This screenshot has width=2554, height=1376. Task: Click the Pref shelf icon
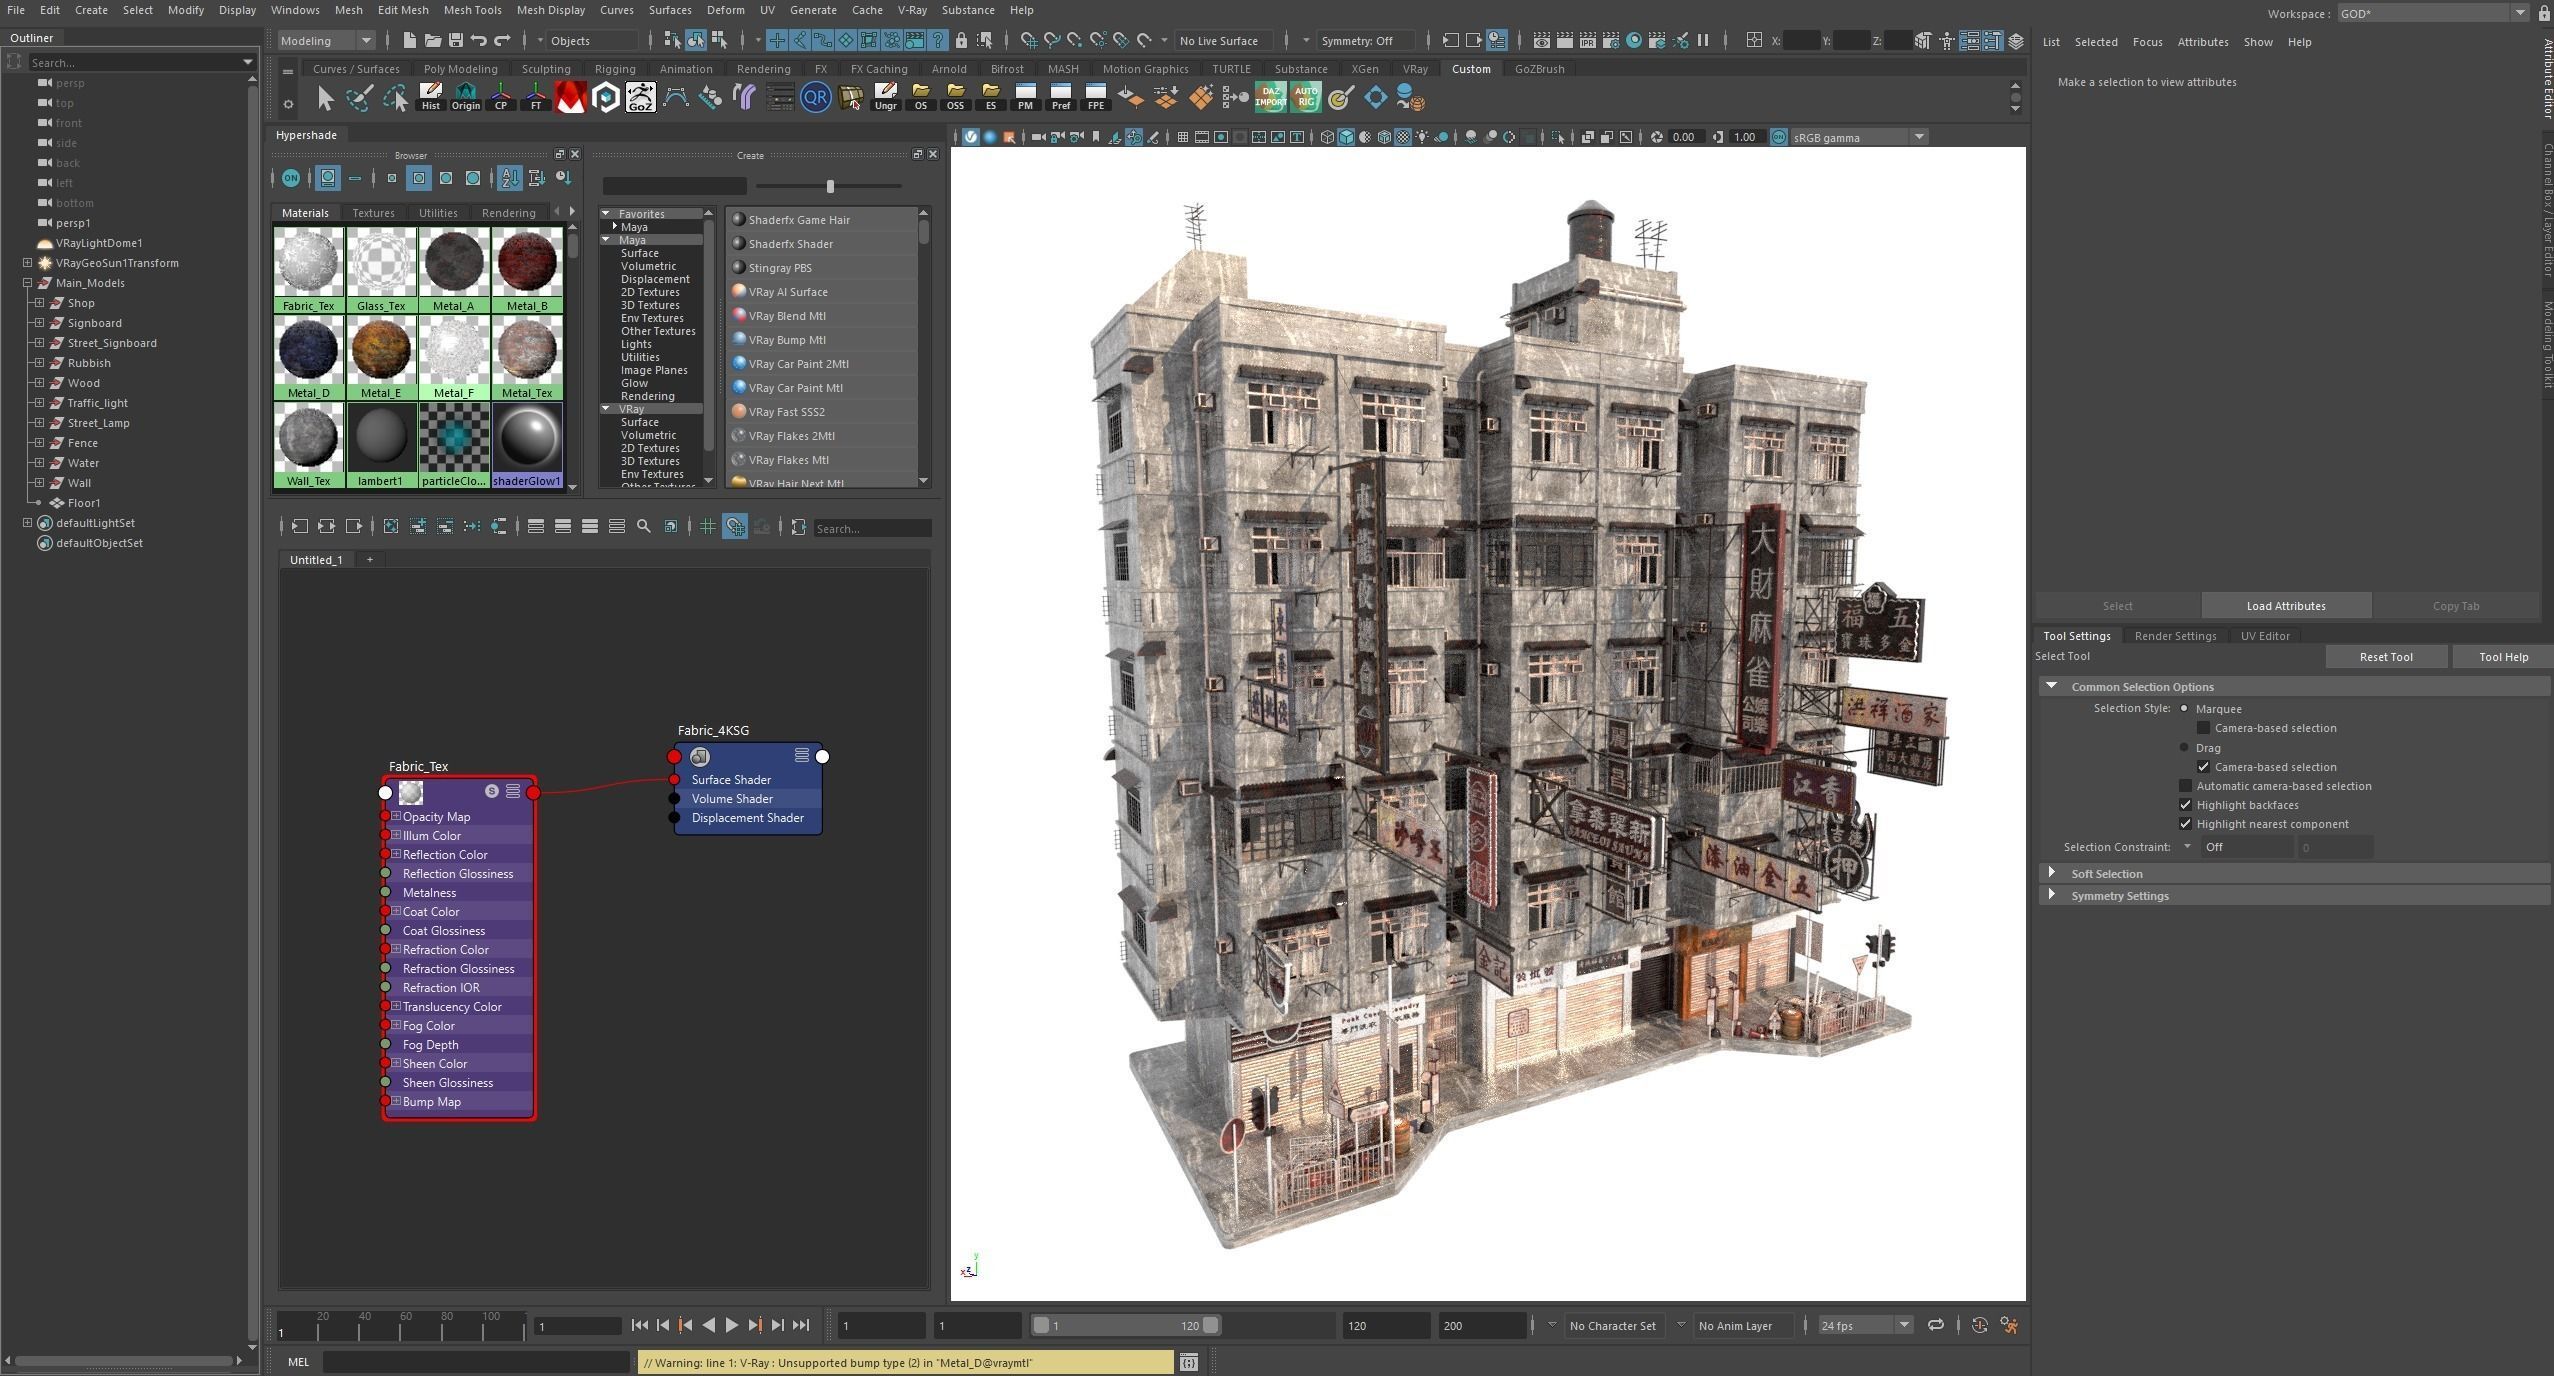(1060, 97)
